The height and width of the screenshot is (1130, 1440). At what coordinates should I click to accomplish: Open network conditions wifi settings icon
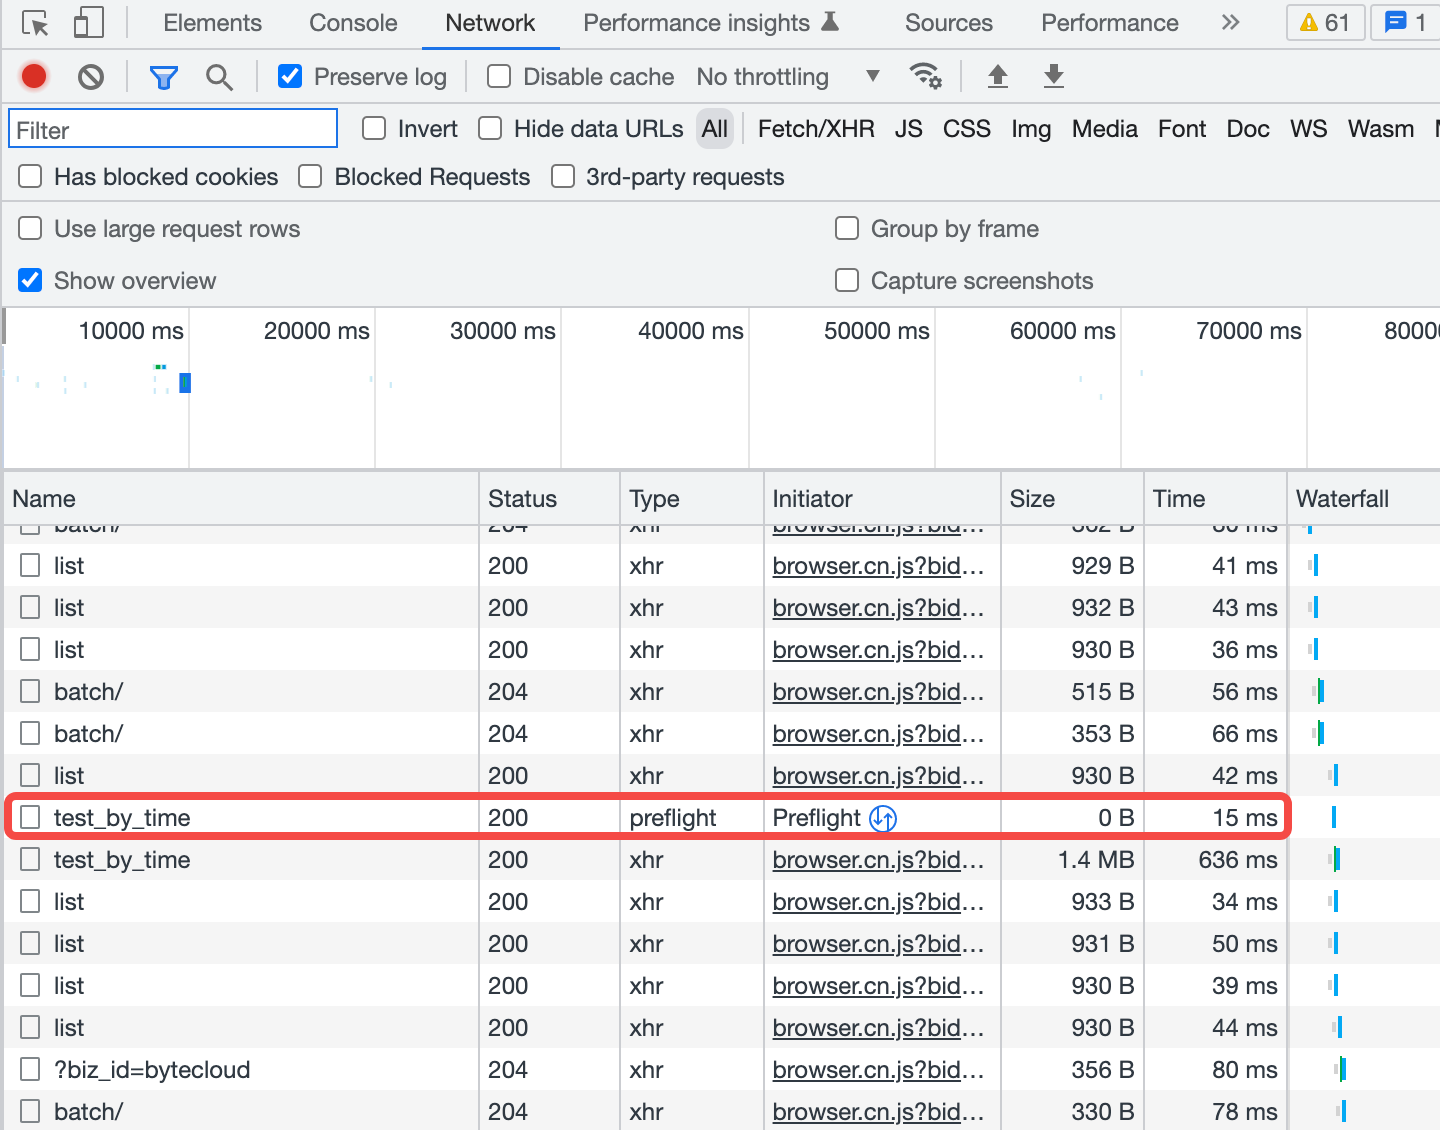coord(925,76)
